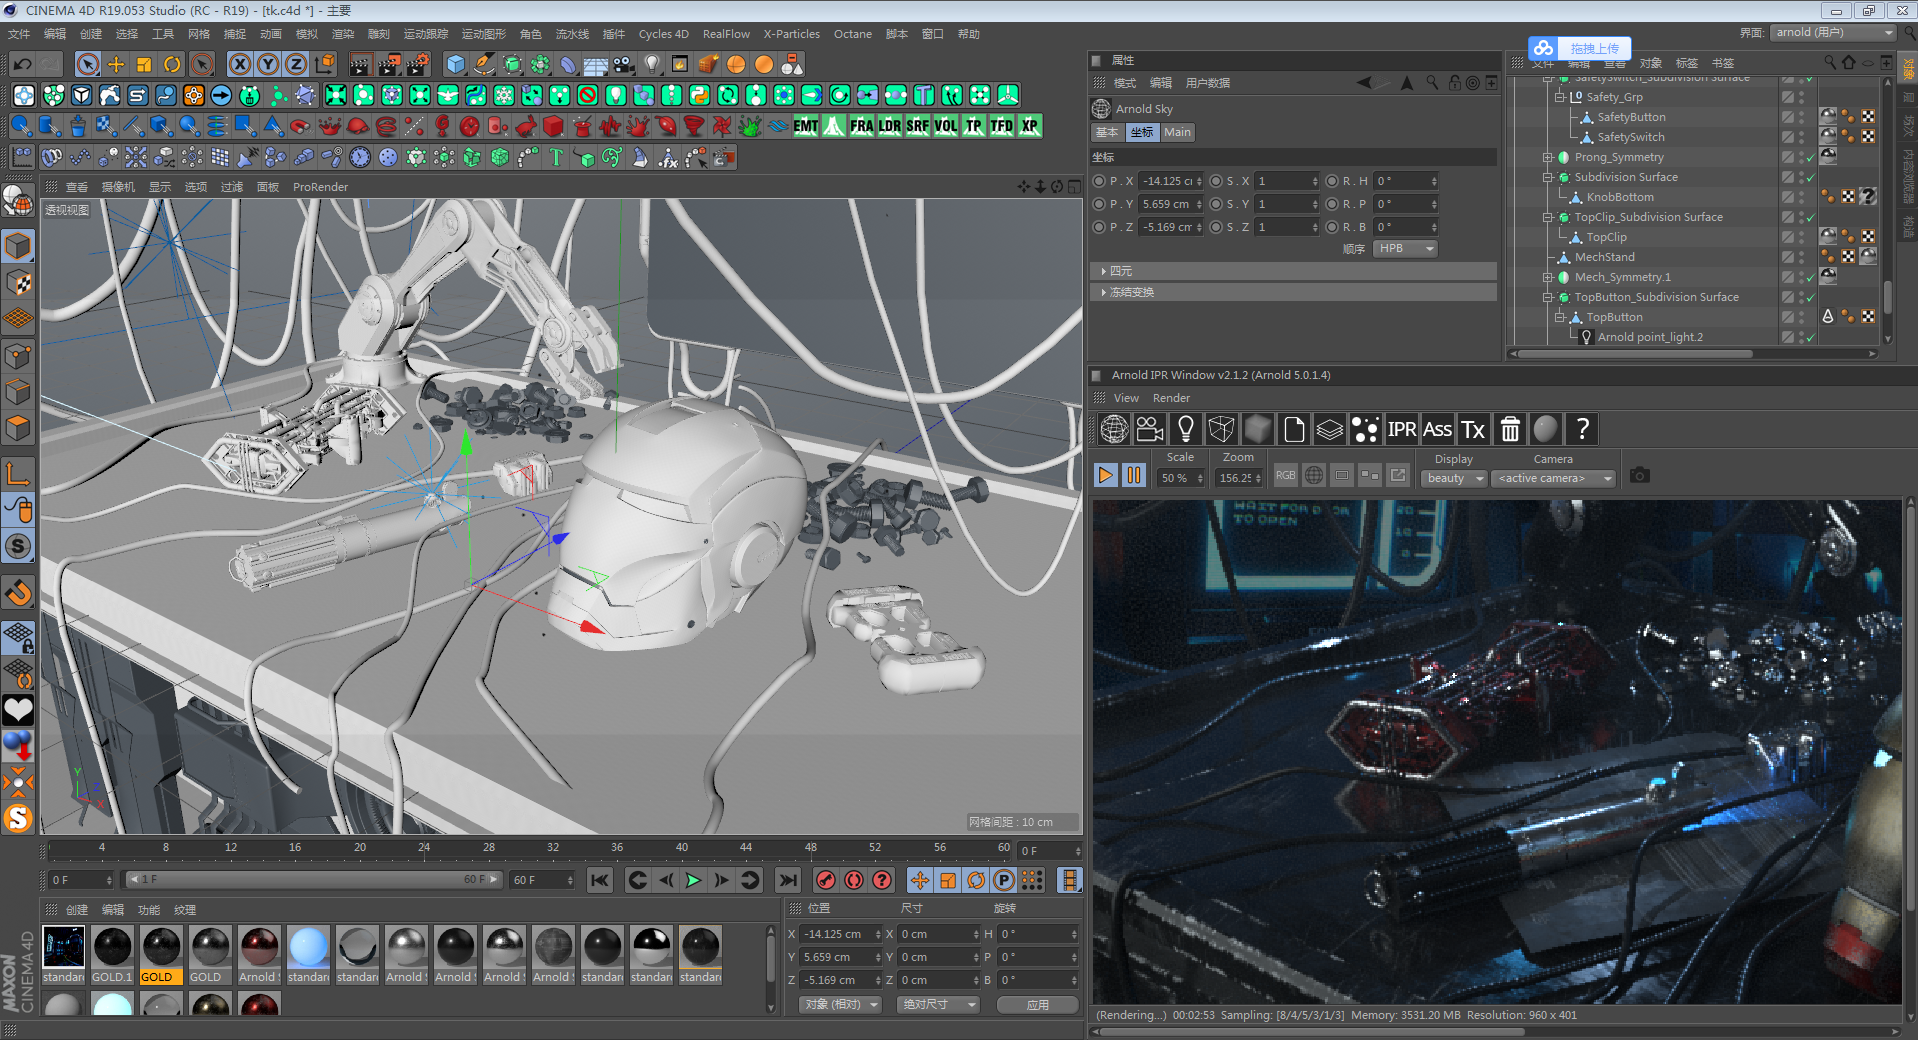Toggle the Z axis lock
This screenshot has width=1918, height=1040.
[x=296, y=65]
